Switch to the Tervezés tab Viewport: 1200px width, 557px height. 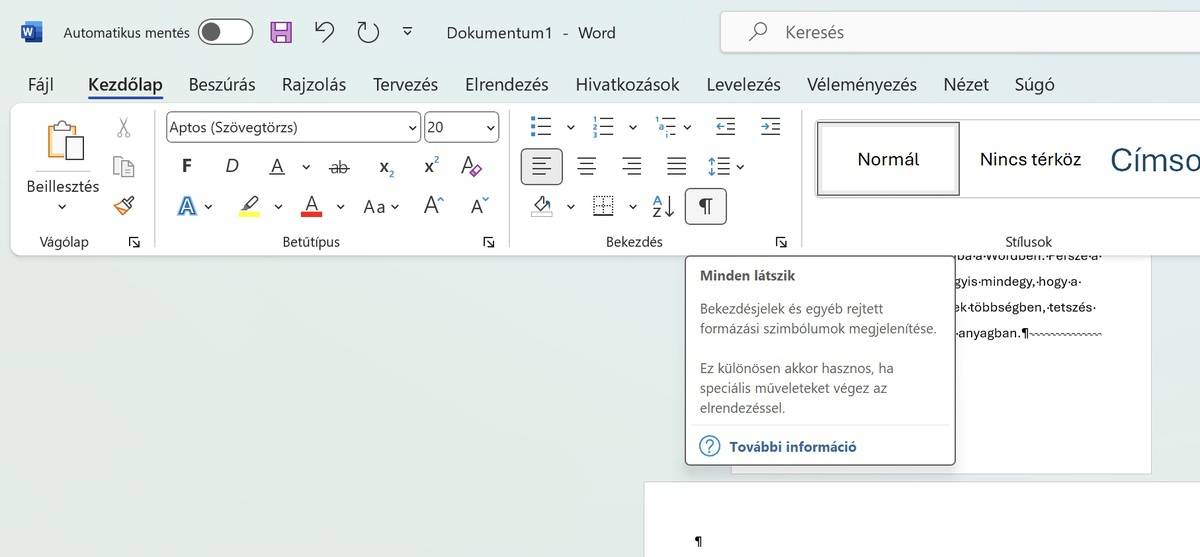pyautogui.click(x=406, y=85)
